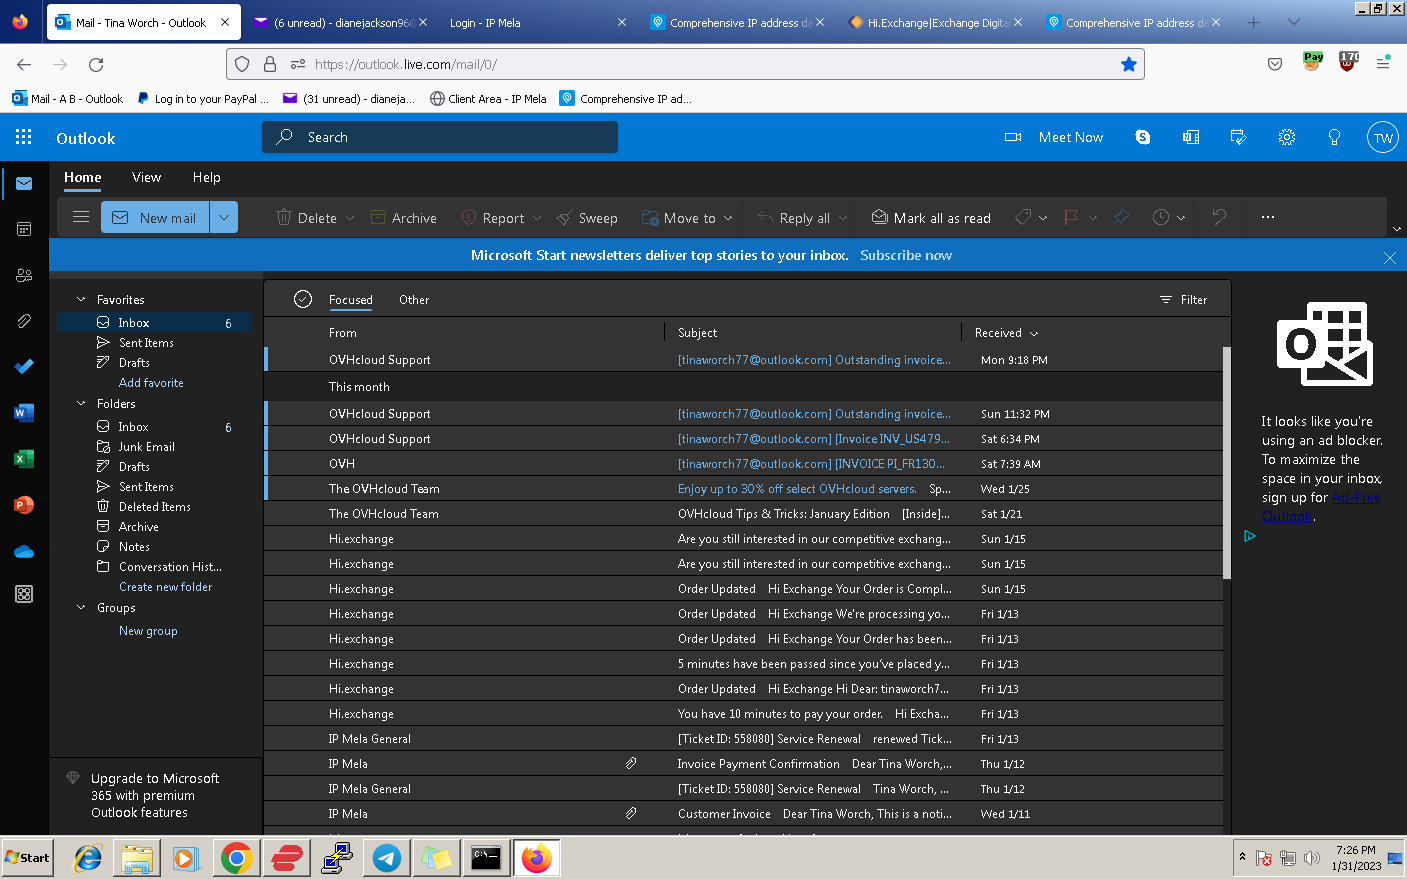Screen dimensions: 1407x879
Task: Collapse the Folders section chevron
Action: point(81,403)
